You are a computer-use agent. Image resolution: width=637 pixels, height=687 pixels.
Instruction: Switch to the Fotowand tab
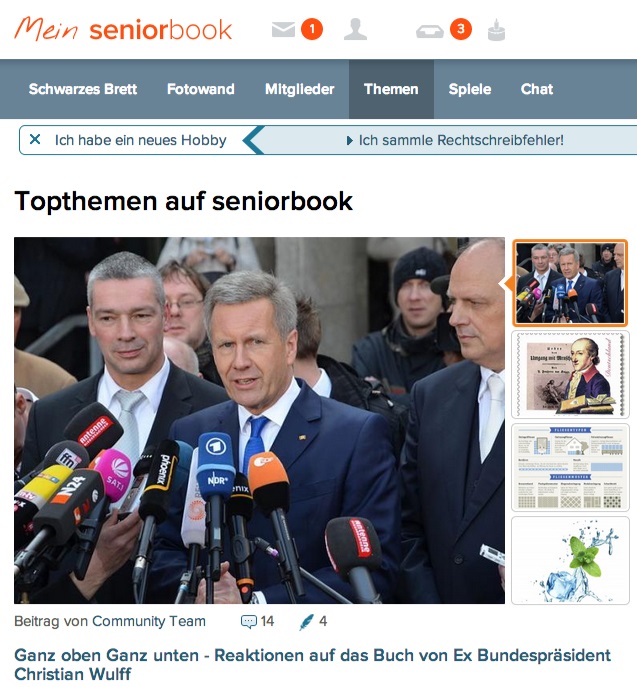point(201,89)
